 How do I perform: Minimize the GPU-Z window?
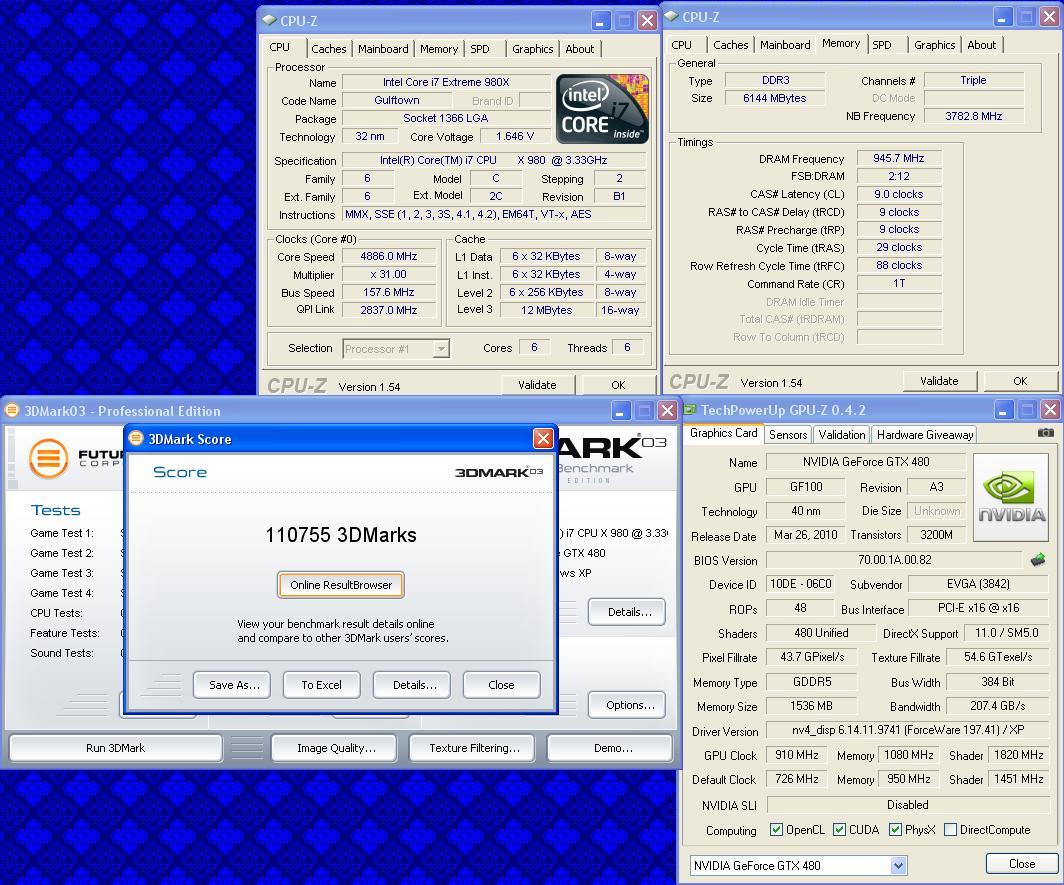tap(1004, 409)
